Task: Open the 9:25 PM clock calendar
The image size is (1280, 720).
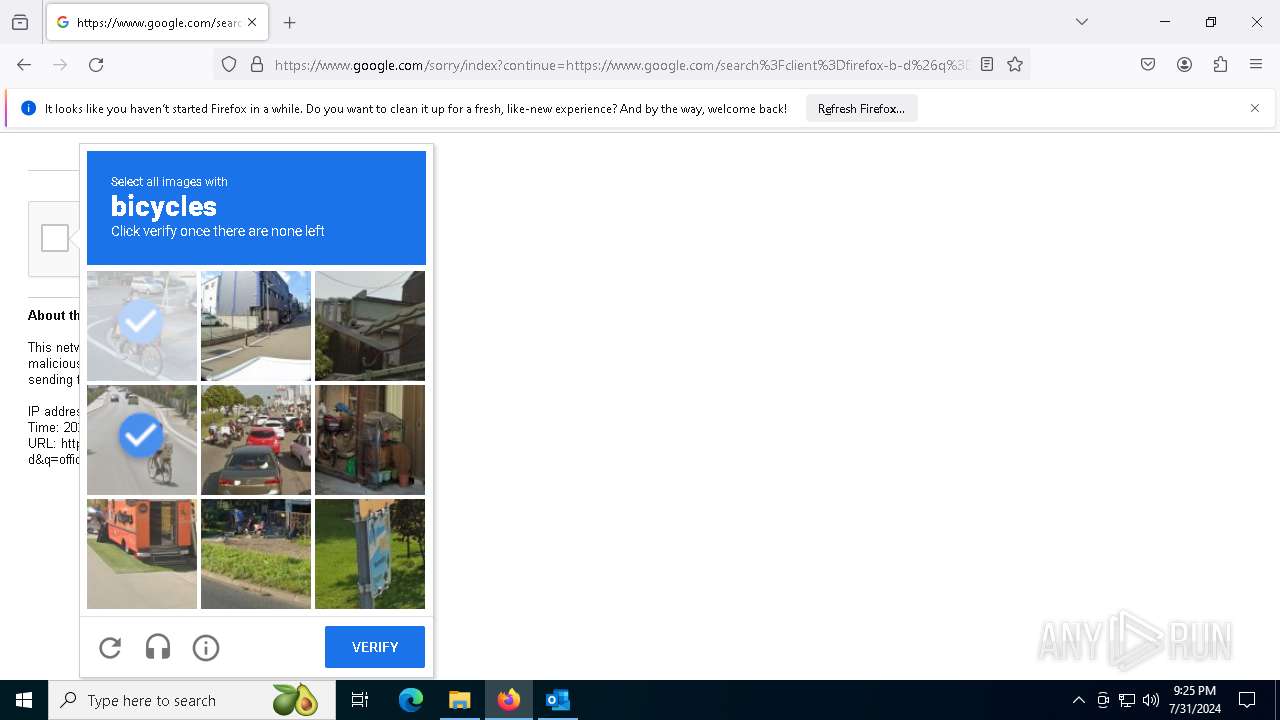Action: [1195, 700]
